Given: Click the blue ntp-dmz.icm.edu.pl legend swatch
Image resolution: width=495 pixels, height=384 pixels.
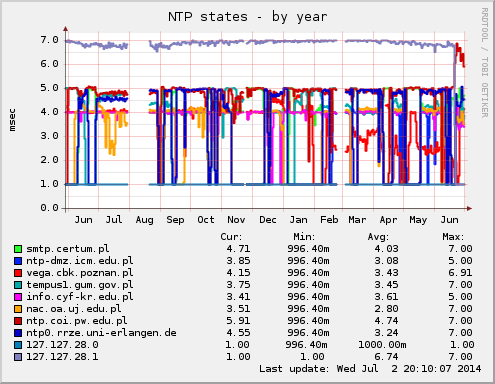Looking at the screenshot, I should 18,261.
